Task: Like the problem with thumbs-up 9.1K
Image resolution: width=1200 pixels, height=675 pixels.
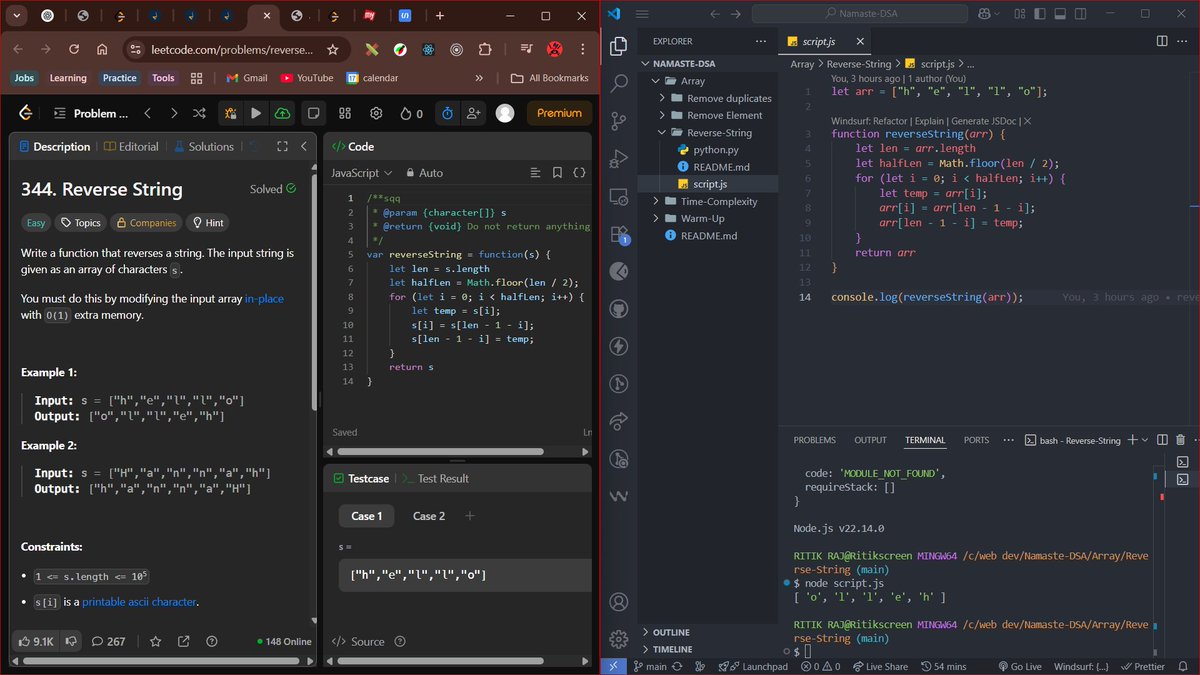Action: [35, 641]
